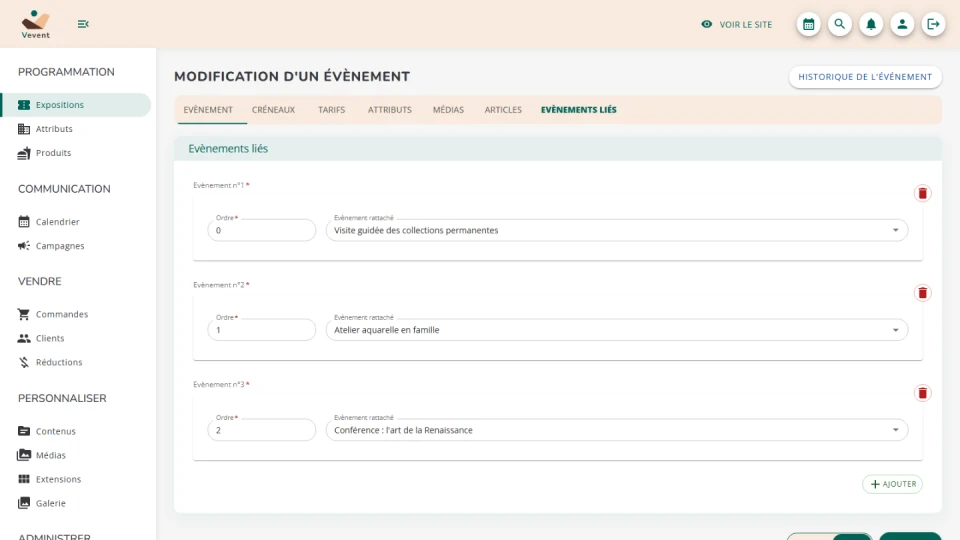Open the calendar icon in header
The image size is (960, 540).
point(809,24)
